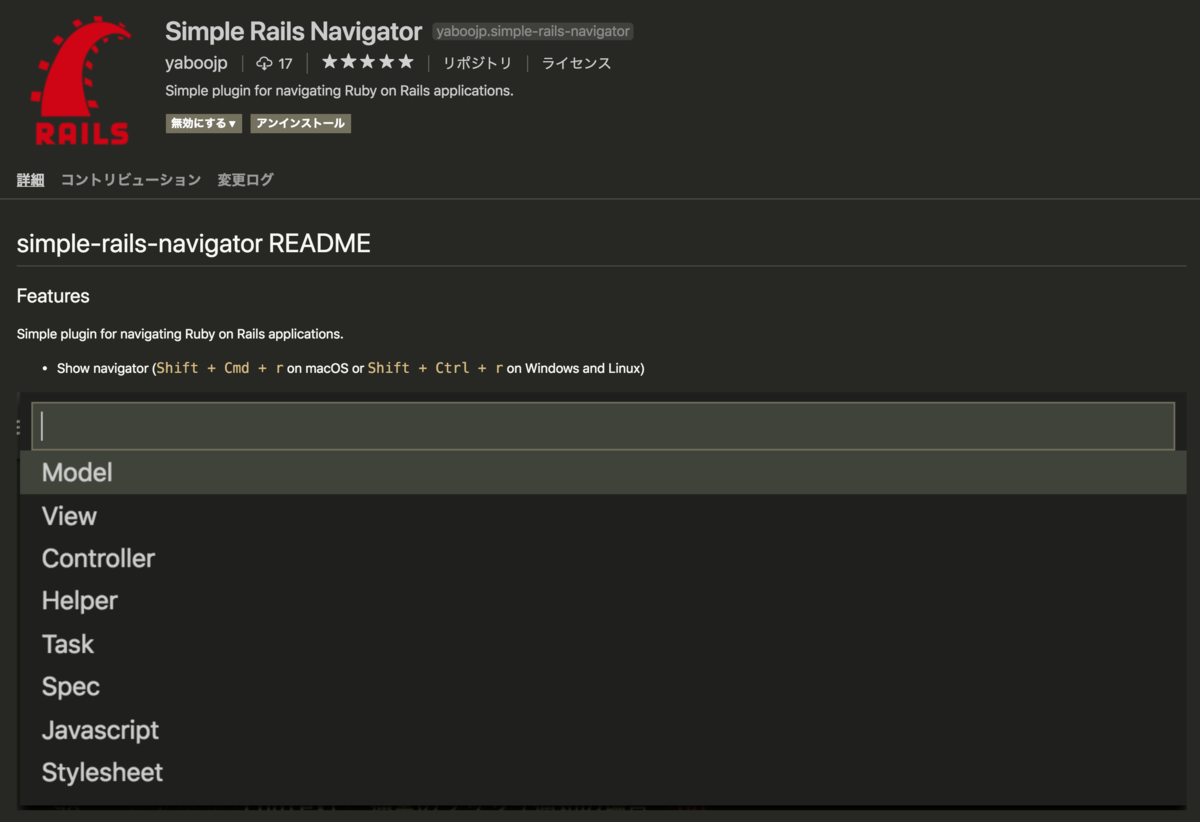Viewport: 1200px width, 822px height.
Task: Click the five-star rating
Action: pos(367,62)
